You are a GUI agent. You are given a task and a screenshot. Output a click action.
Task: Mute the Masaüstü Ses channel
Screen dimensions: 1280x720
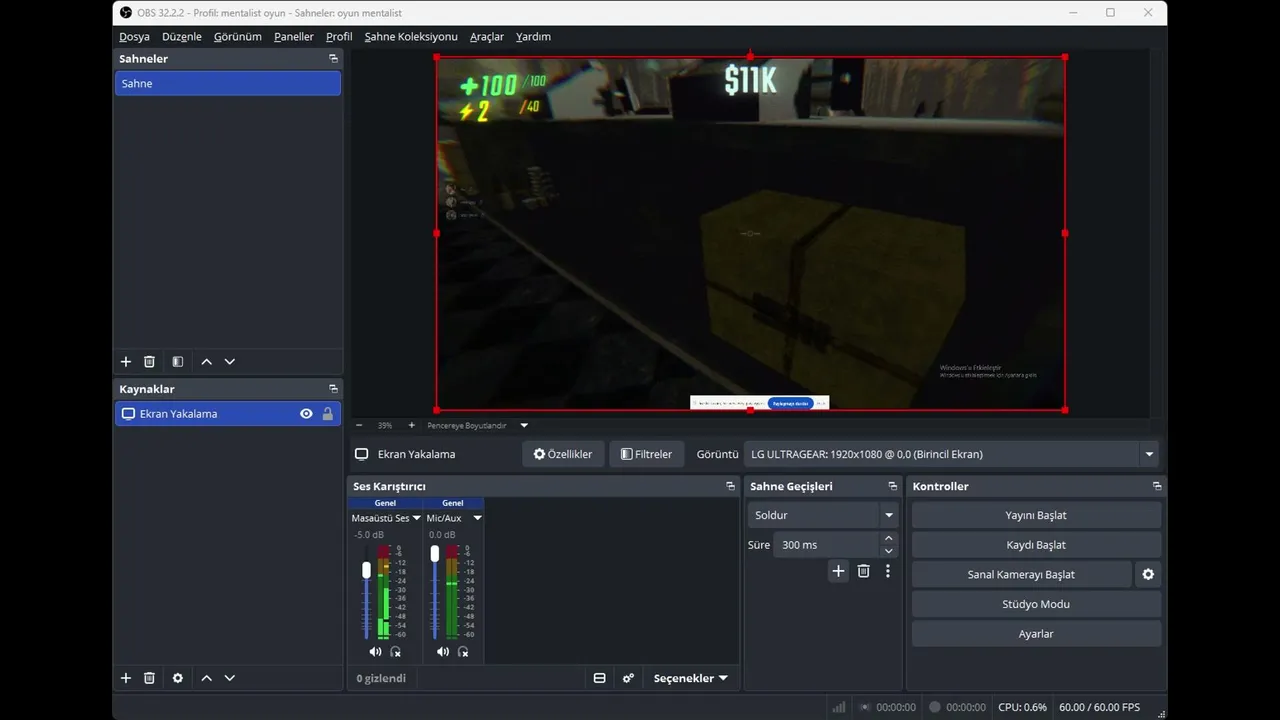click(x=375, y=652)
